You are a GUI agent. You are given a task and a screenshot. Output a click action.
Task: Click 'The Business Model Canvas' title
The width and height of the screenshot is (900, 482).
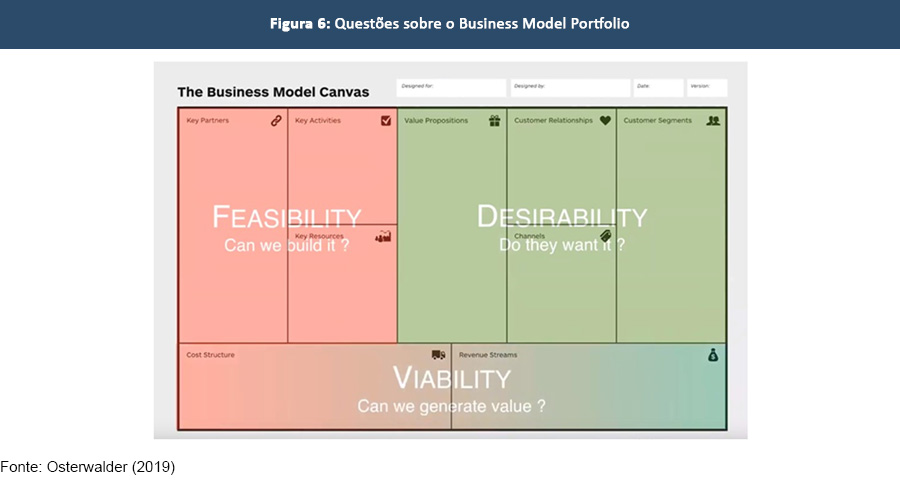[273, 92]
